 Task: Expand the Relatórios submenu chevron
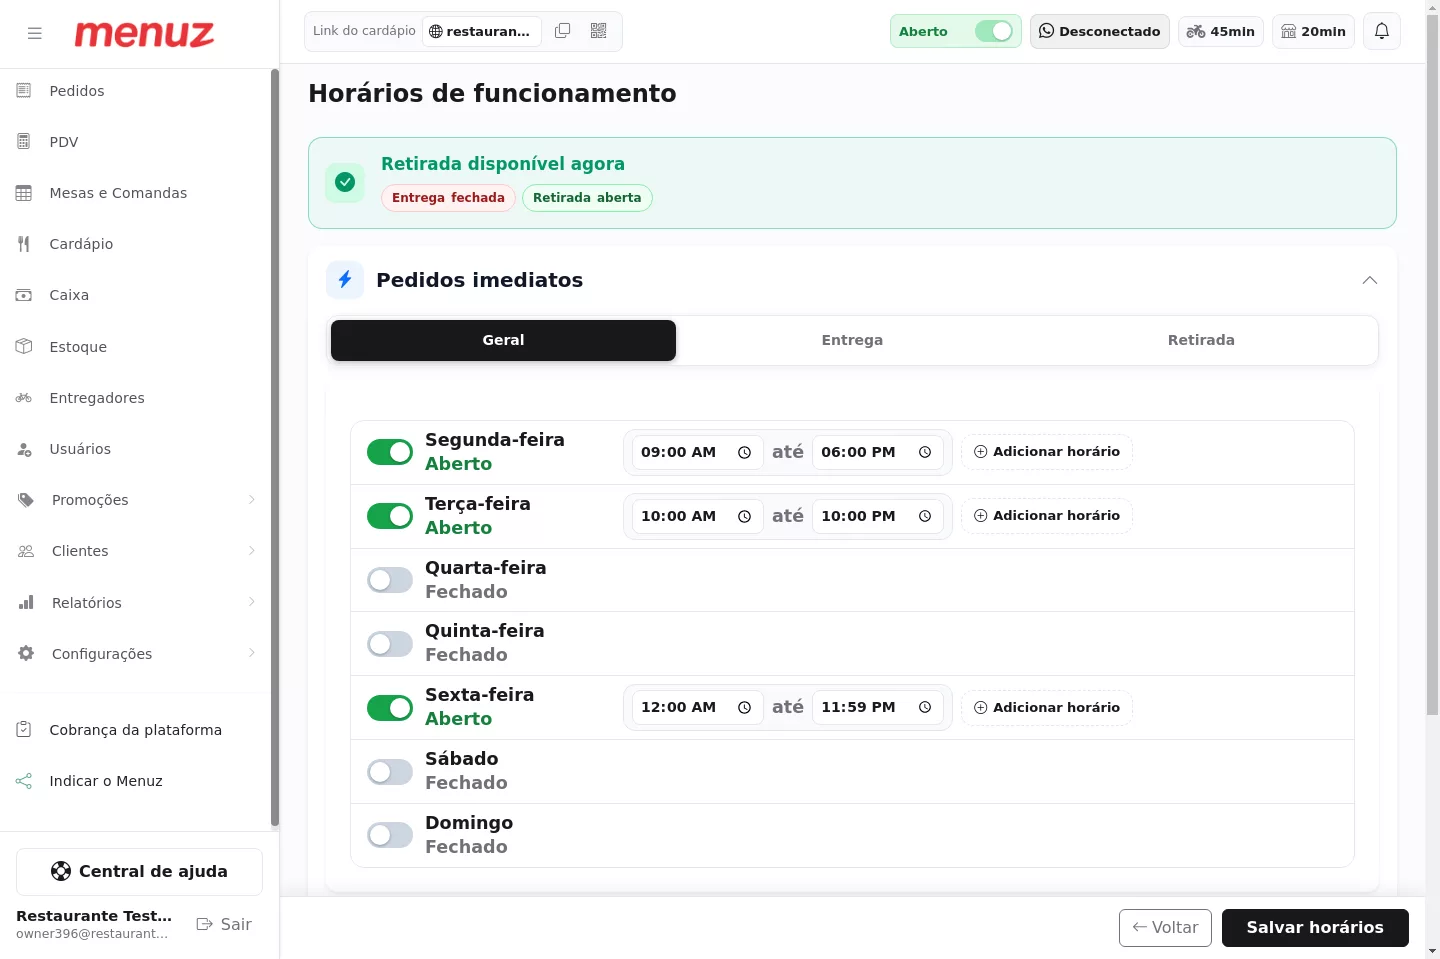click(252, 602)
